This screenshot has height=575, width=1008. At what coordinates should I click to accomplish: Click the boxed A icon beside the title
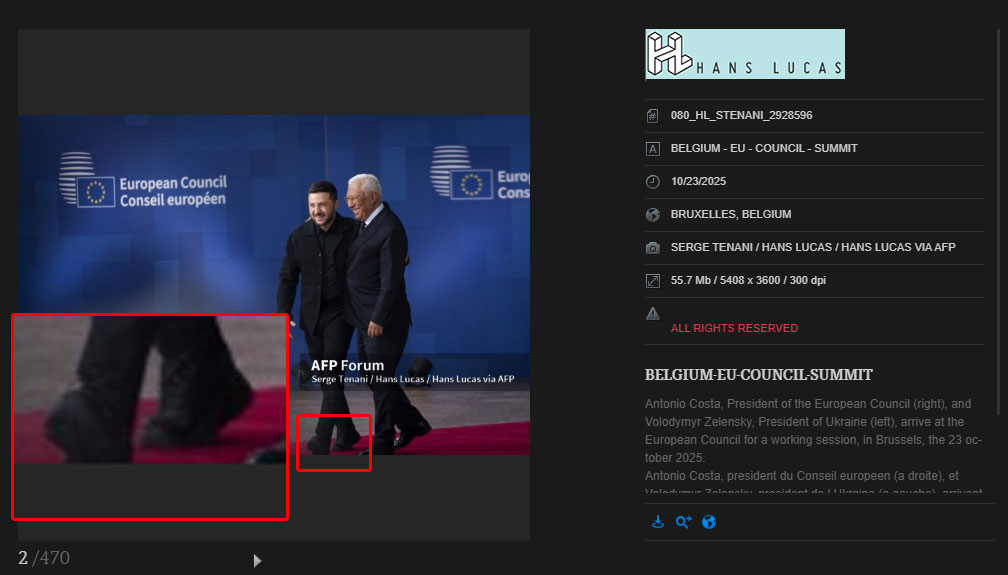pyautogui.click(x=653, y=149)
